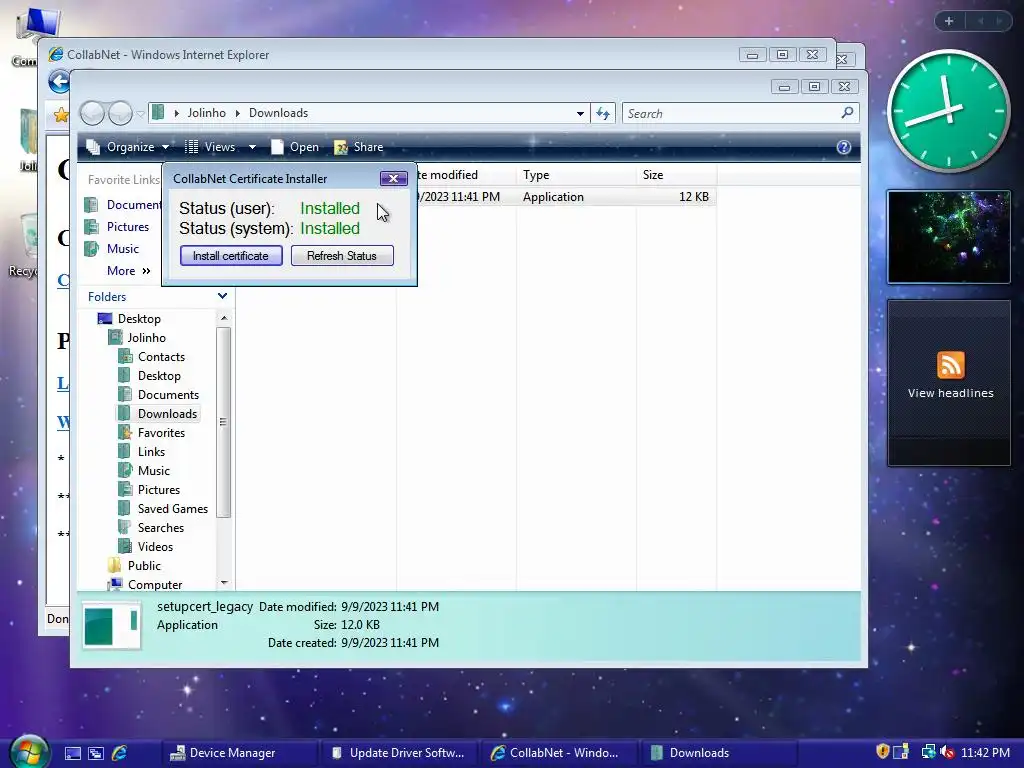
Task: Click folder tree scroll down arrow
Action: tap(224, 583)
